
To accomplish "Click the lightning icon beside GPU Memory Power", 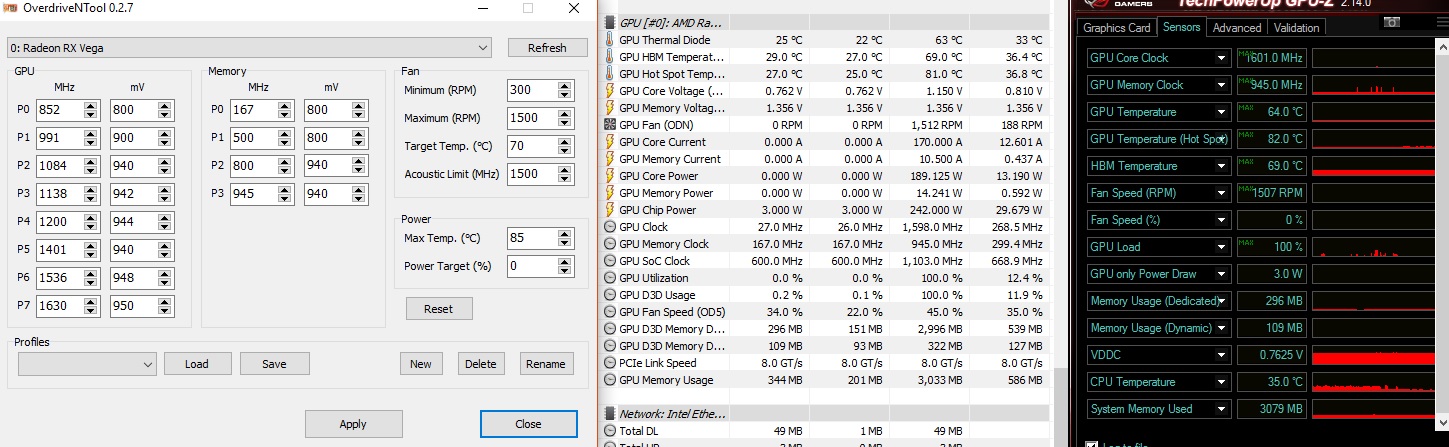I will coord(611,193).
